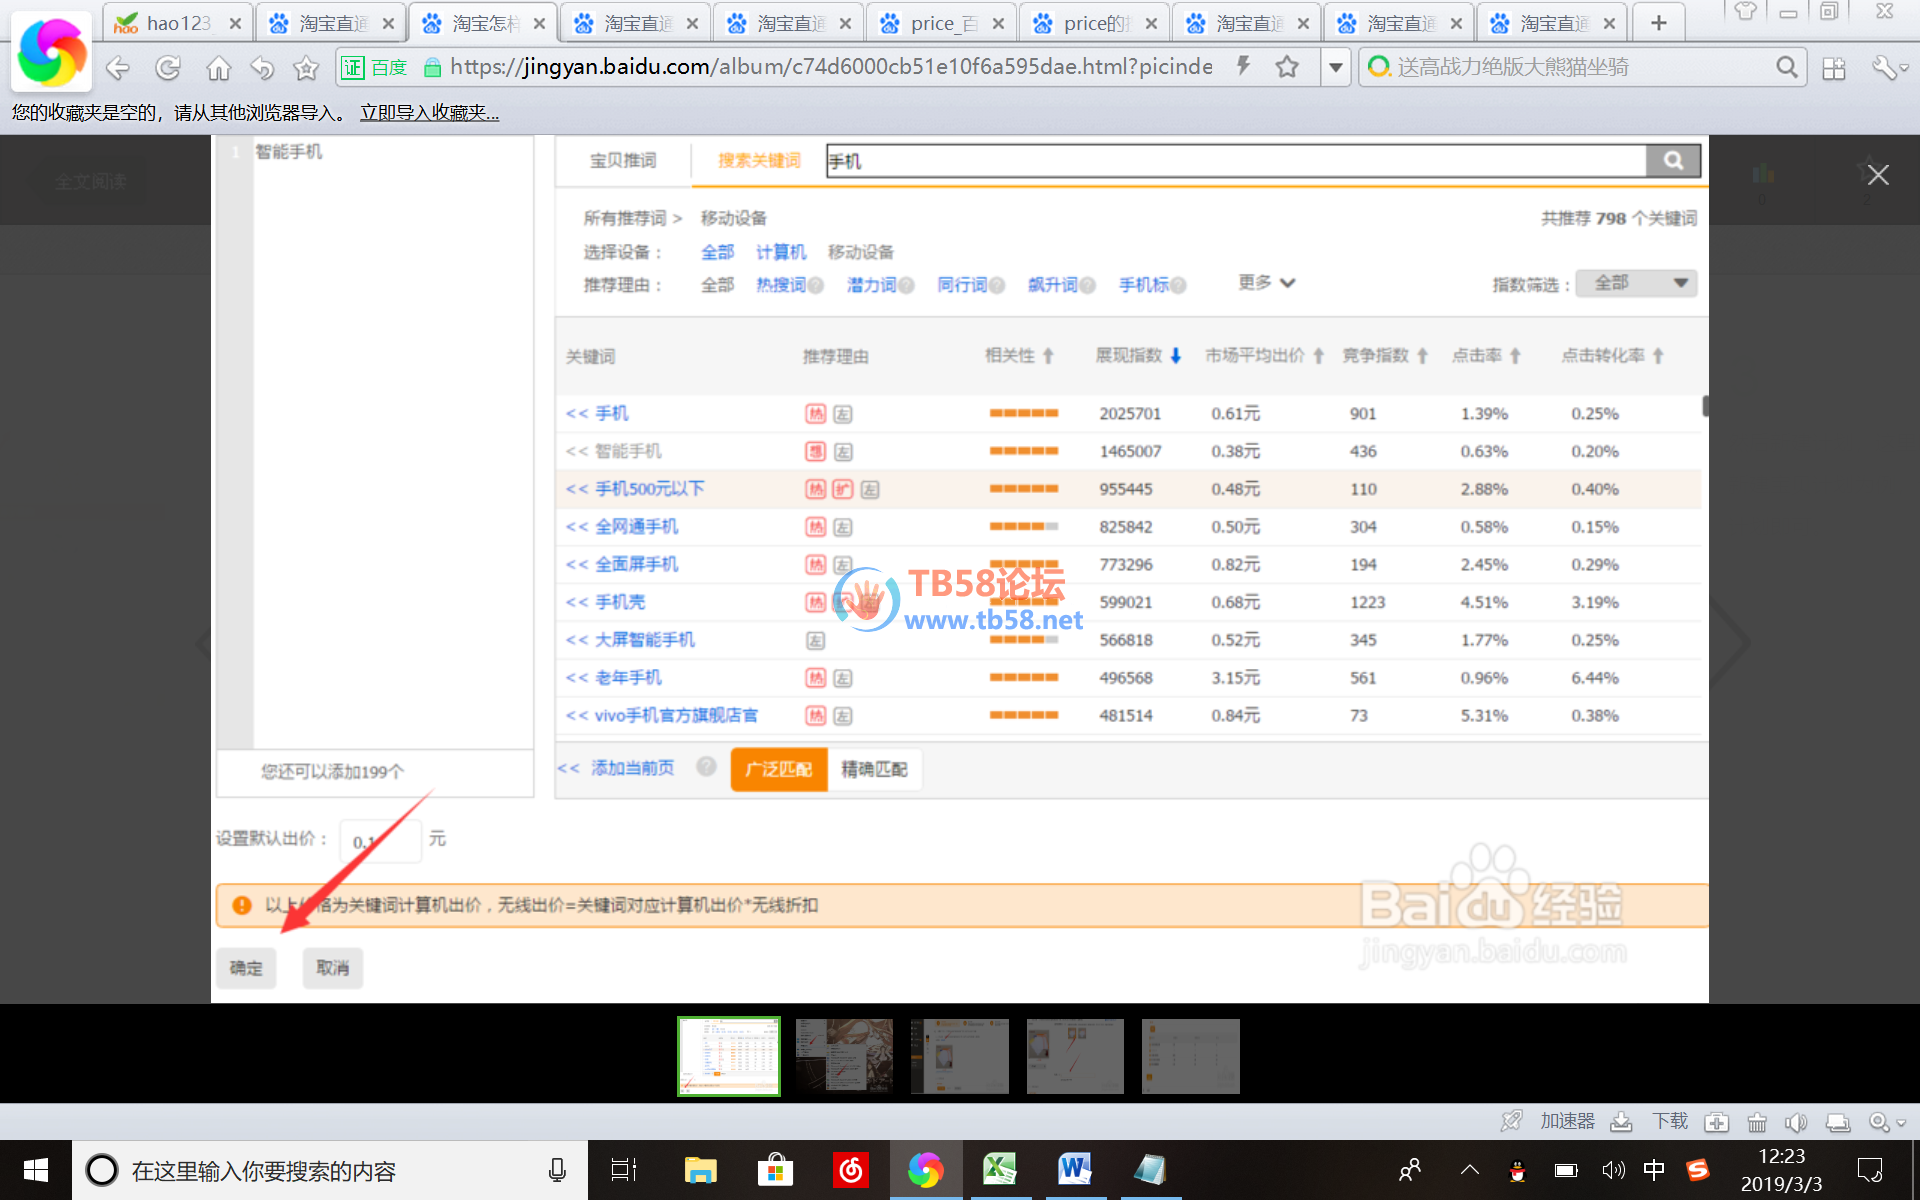Close the image viewer with X icon
Screen dimensions: 1920x1200
[x=1878, y=175]
